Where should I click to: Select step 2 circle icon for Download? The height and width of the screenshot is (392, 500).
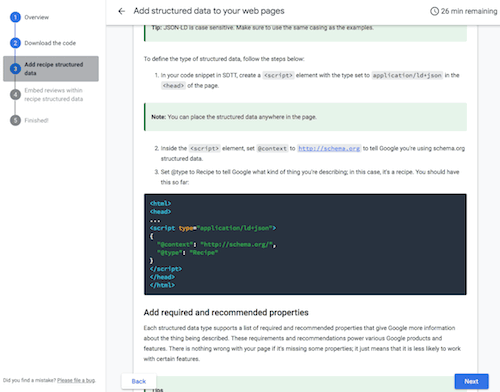point(15,43)
